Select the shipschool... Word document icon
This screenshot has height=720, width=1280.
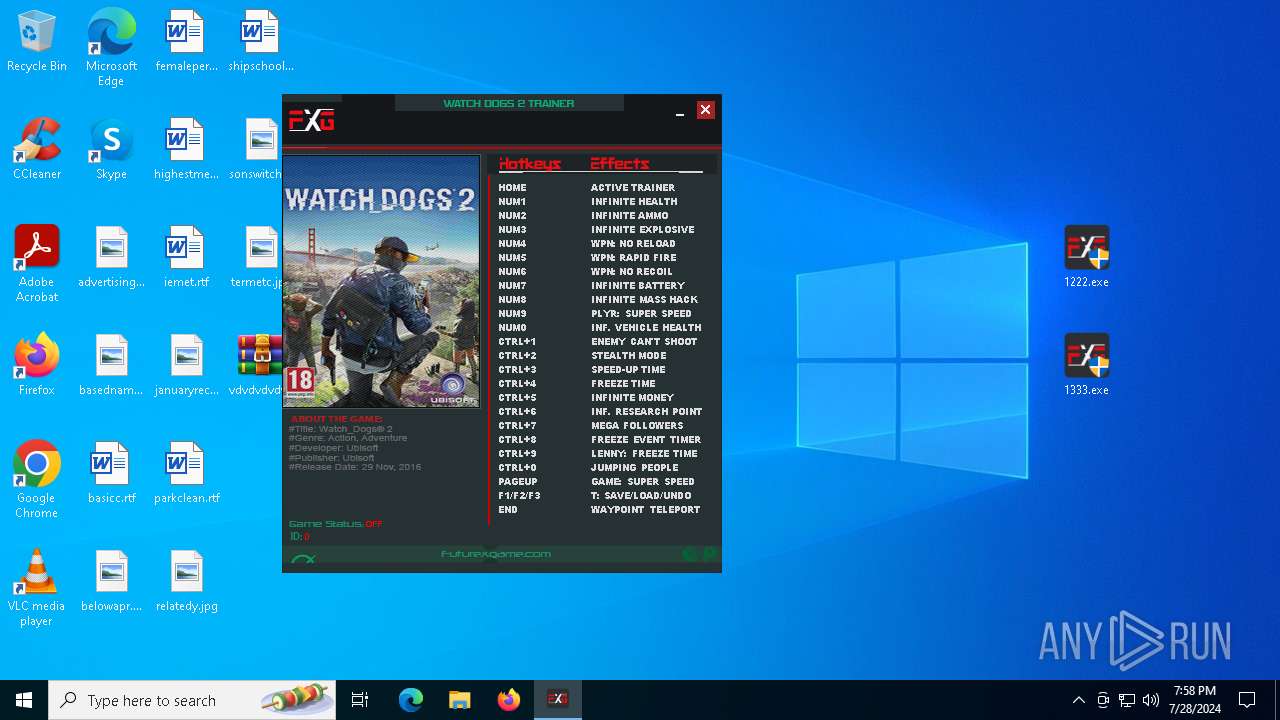click(260, 42)
